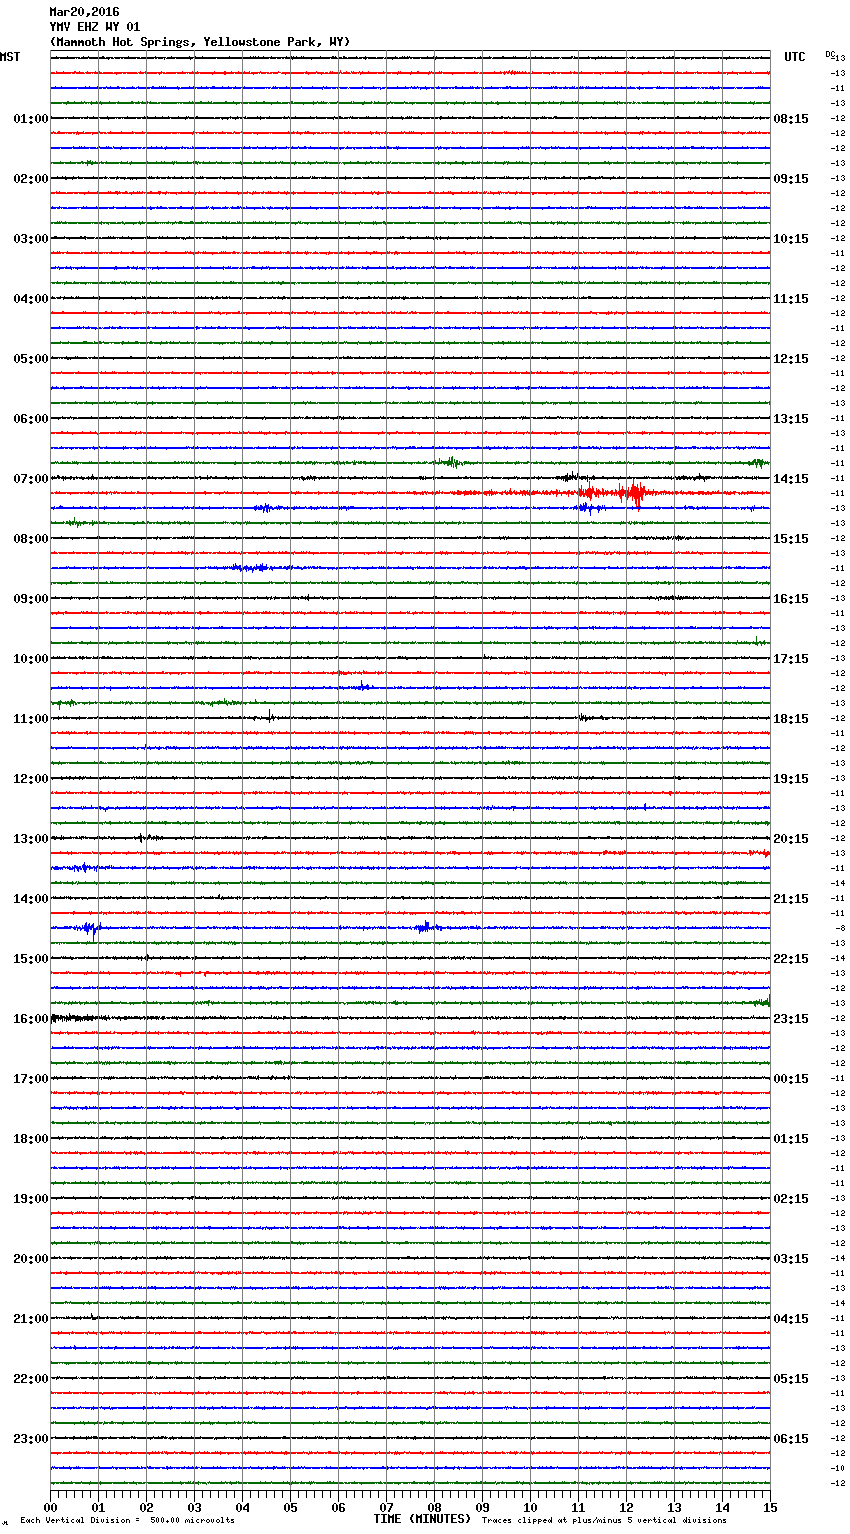Click the 'Each Vertical Division' scale note
850x1534 pixels.
(x=127, y=1520)
